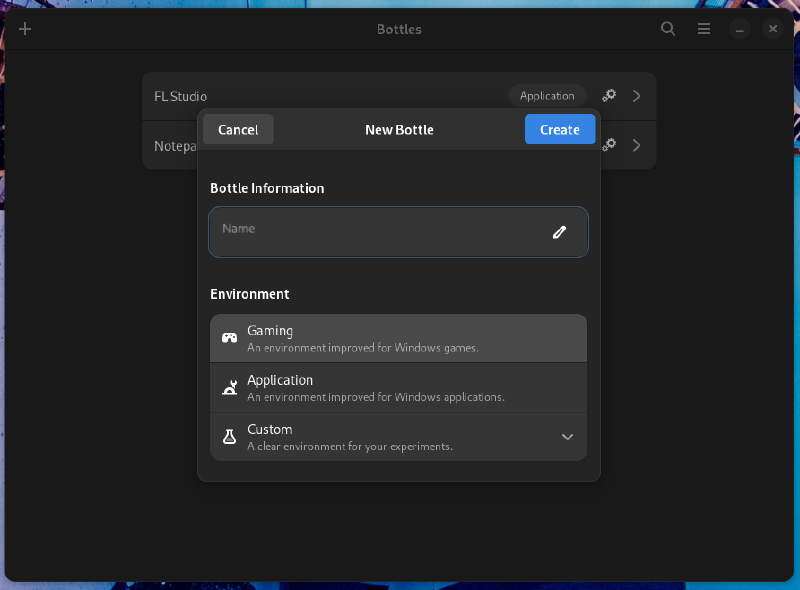Click the flask icon beside Custom
Screen dimensions: 800x590
pyautogui.click(x=229, y=437)
